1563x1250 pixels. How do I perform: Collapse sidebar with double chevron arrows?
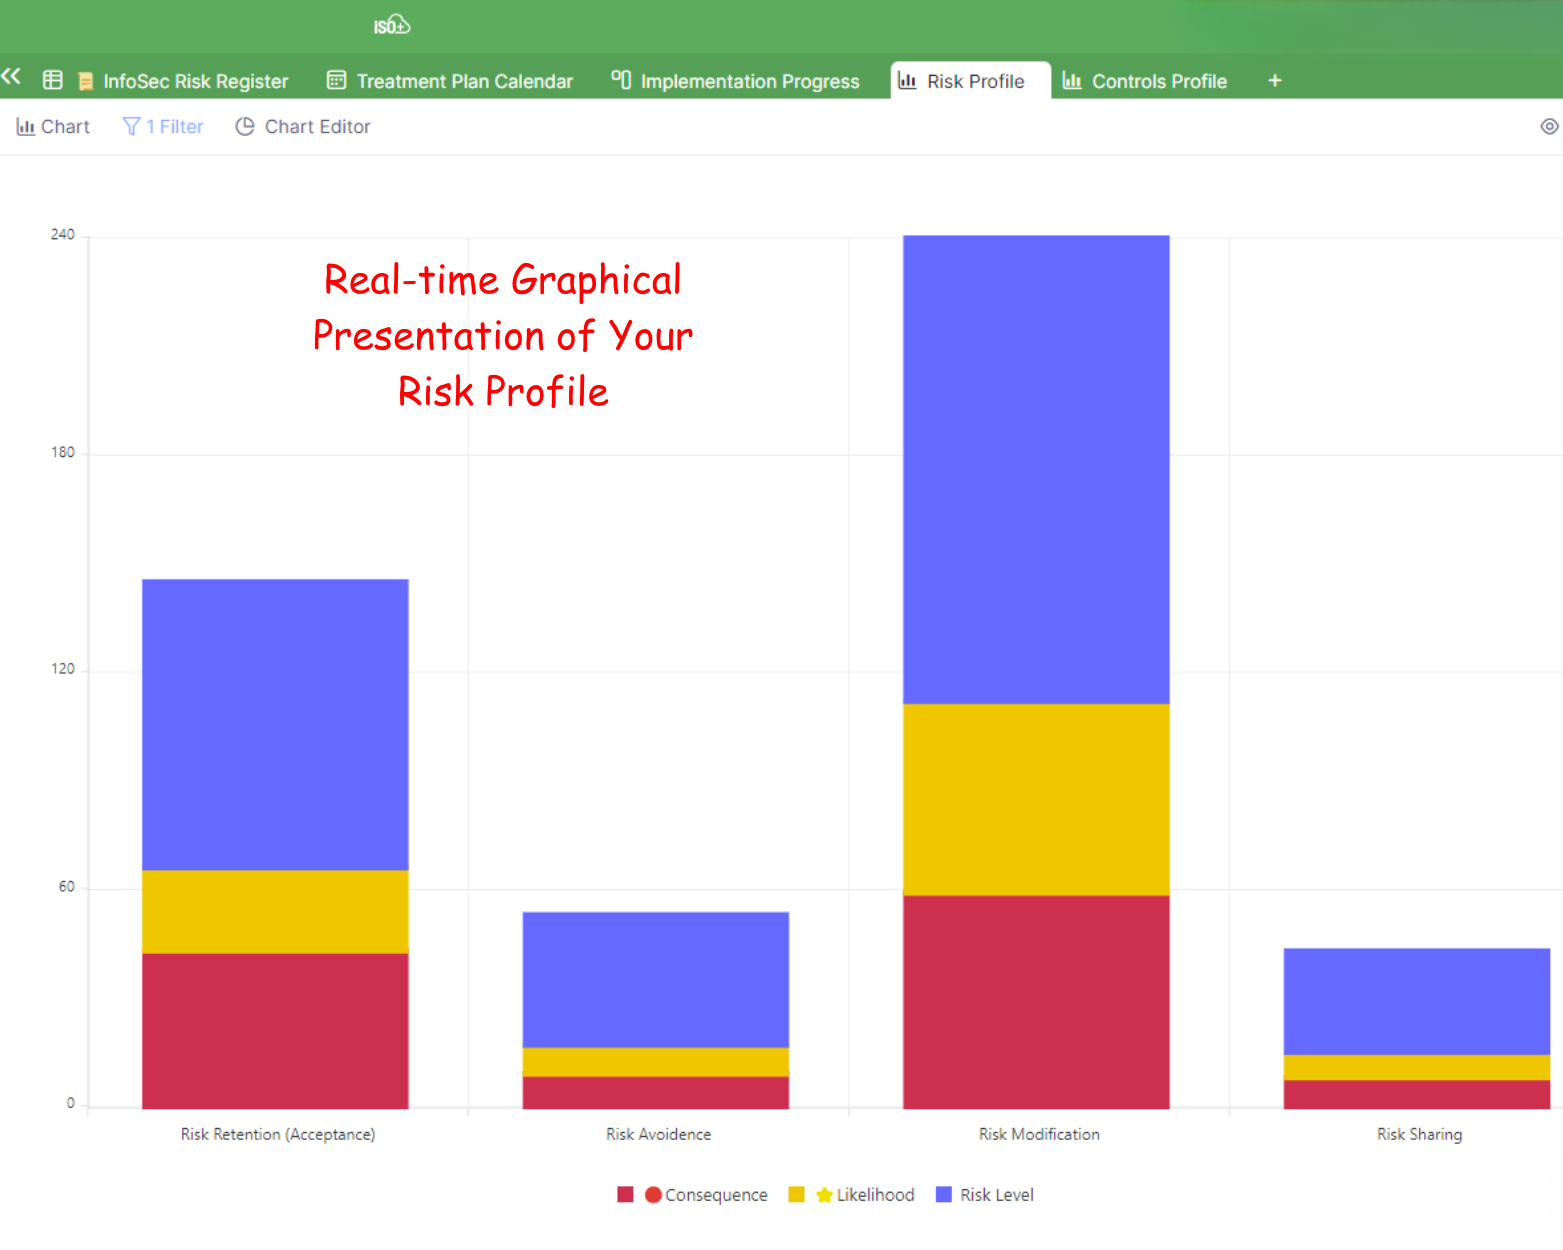12,77
